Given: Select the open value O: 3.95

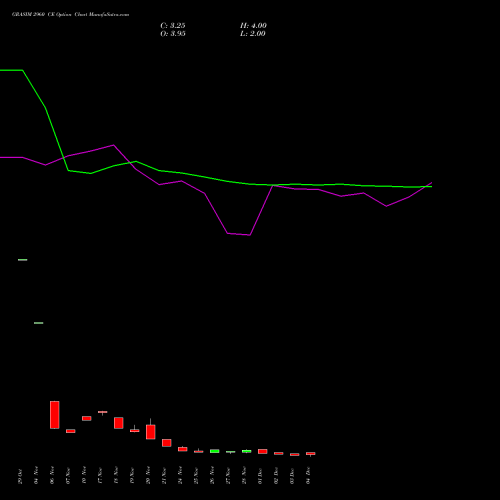Looking at the screenshot, I should (173, 34).
